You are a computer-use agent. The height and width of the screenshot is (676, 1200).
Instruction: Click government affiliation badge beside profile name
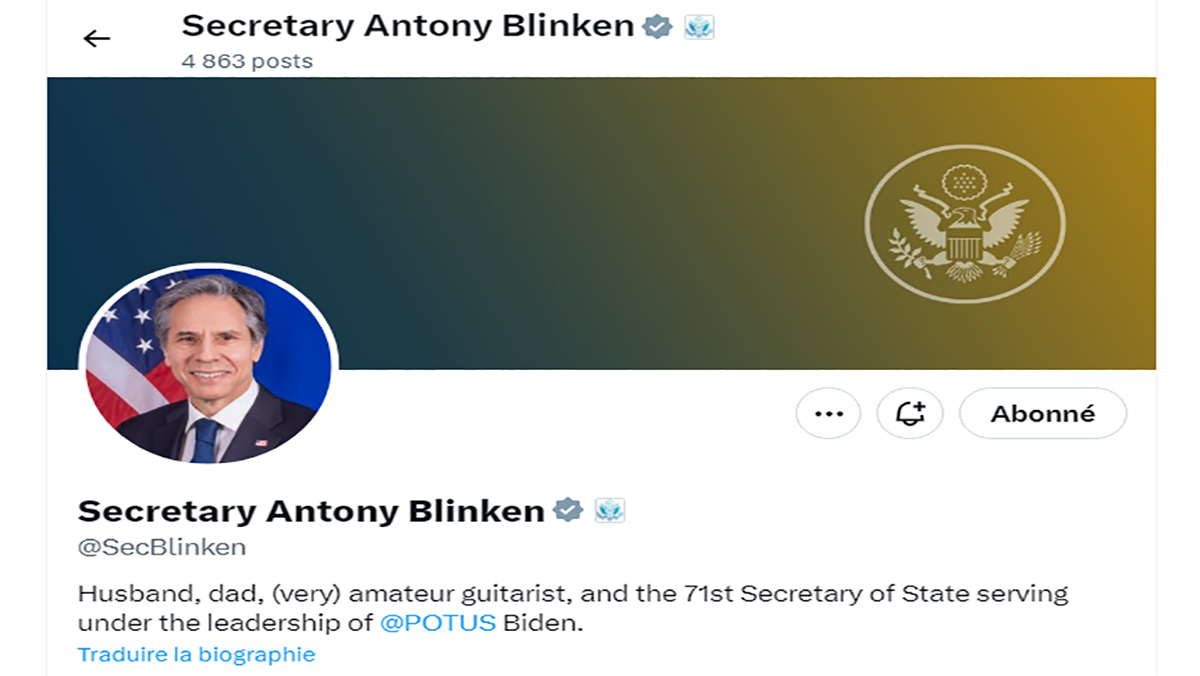coord(610,511)
